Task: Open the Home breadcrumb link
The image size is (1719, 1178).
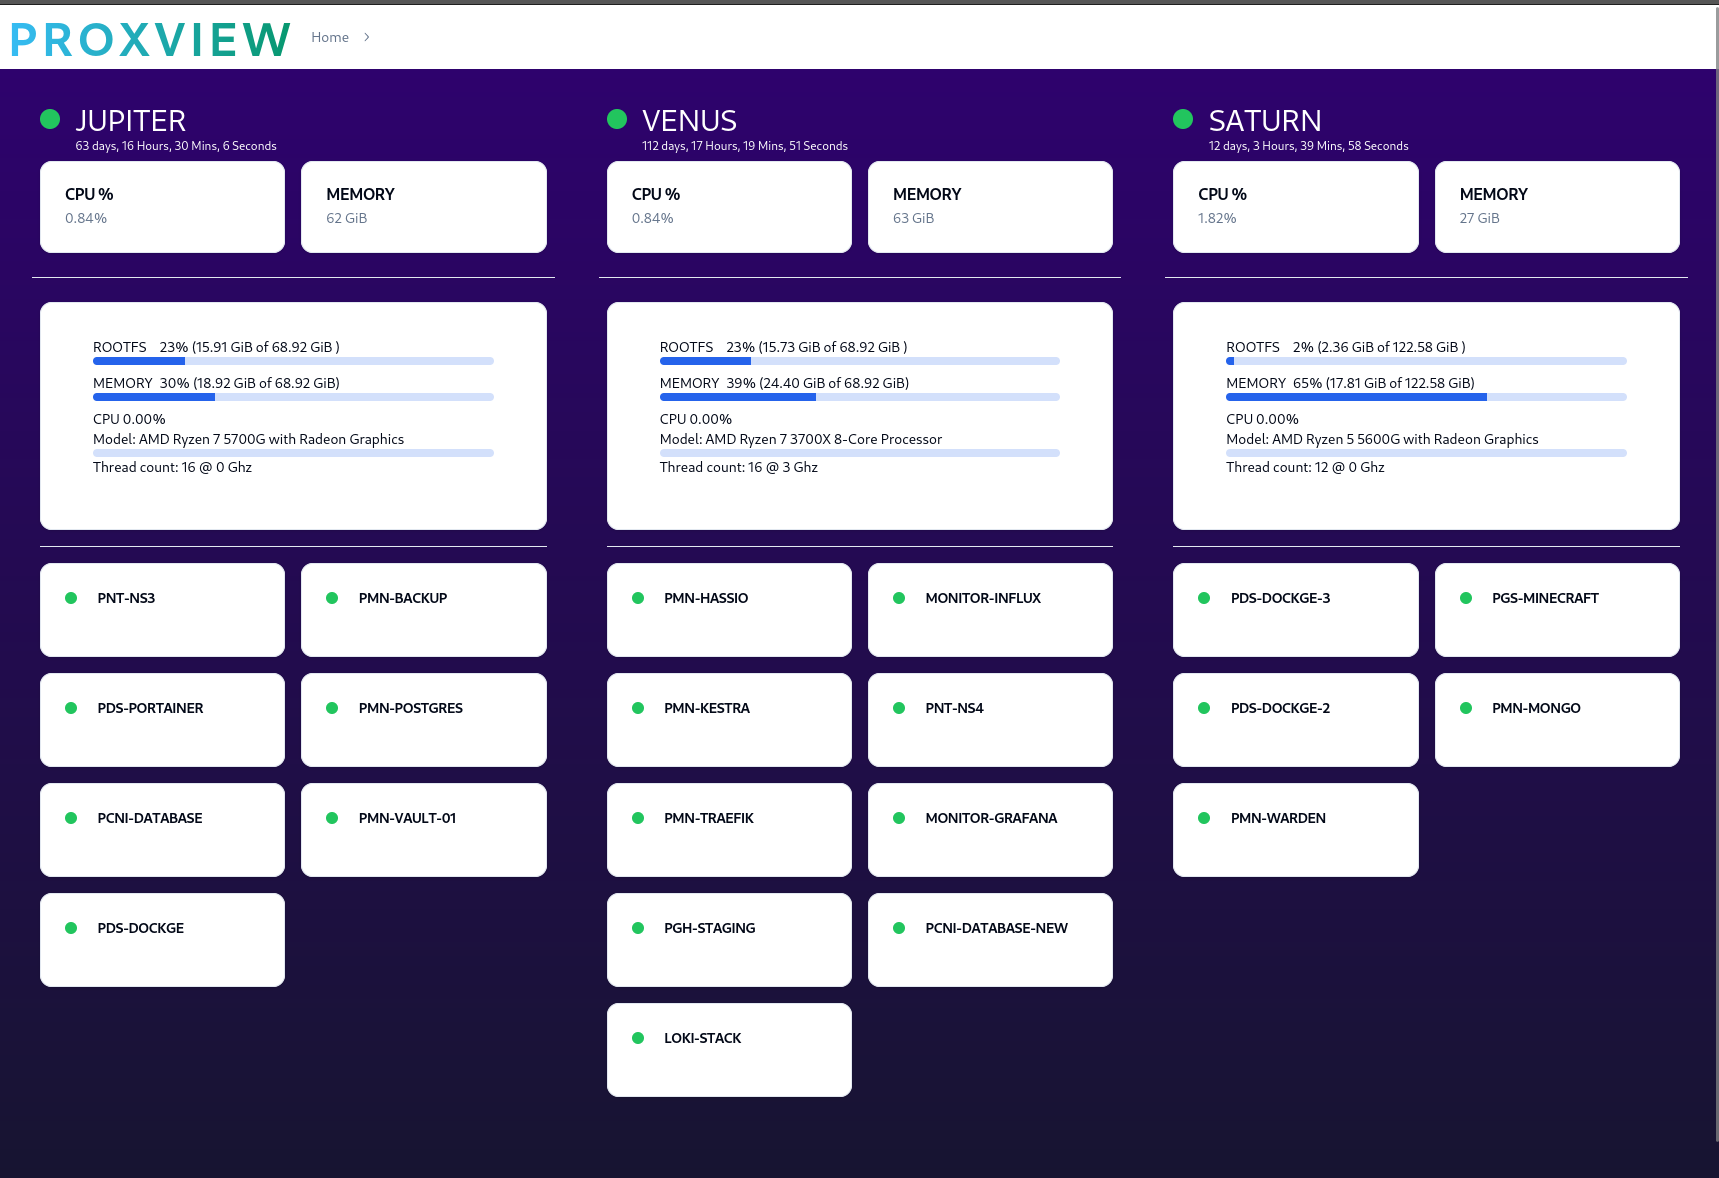Action: pos(329,37)
